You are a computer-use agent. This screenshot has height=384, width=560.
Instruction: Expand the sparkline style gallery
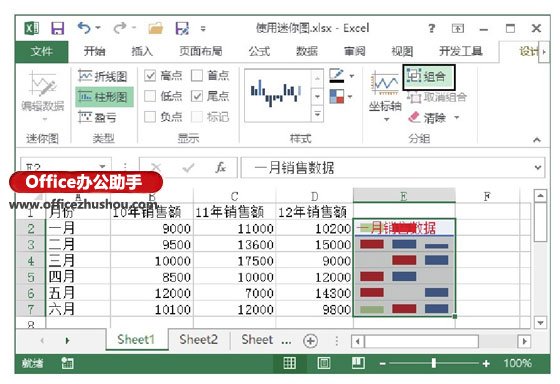318,115
